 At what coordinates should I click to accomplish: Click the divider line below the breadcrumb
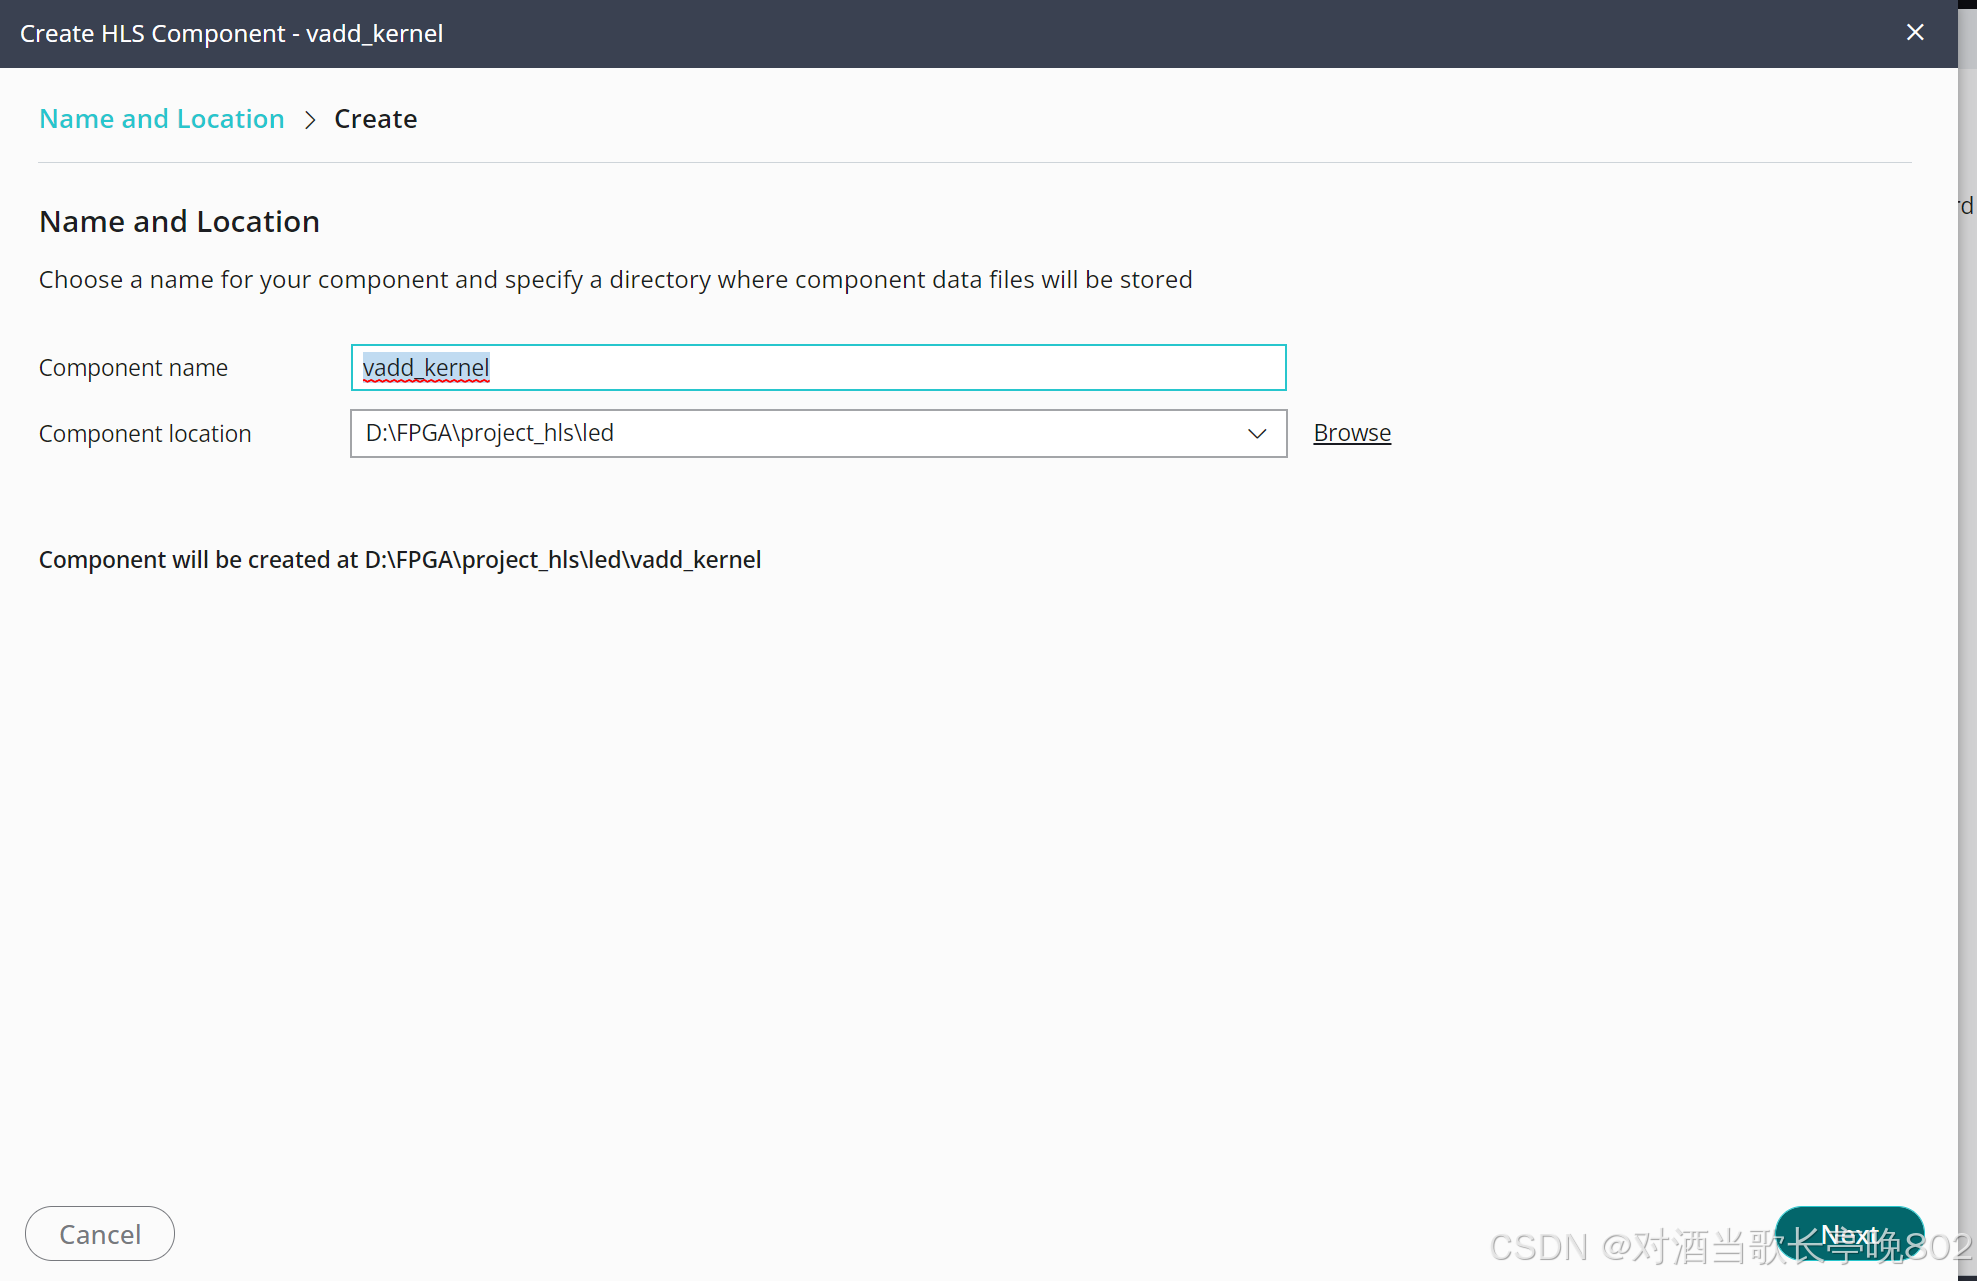(x=975, y=162)
